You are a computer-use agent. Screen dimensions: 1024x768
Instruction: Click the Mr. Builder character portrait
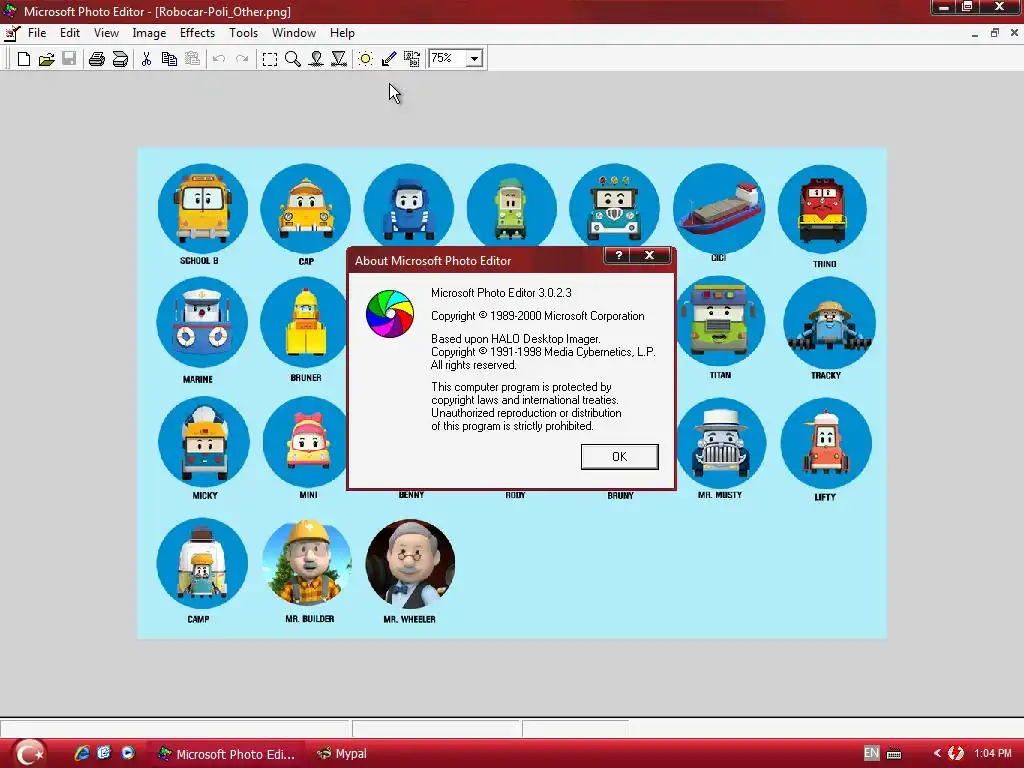307,564
